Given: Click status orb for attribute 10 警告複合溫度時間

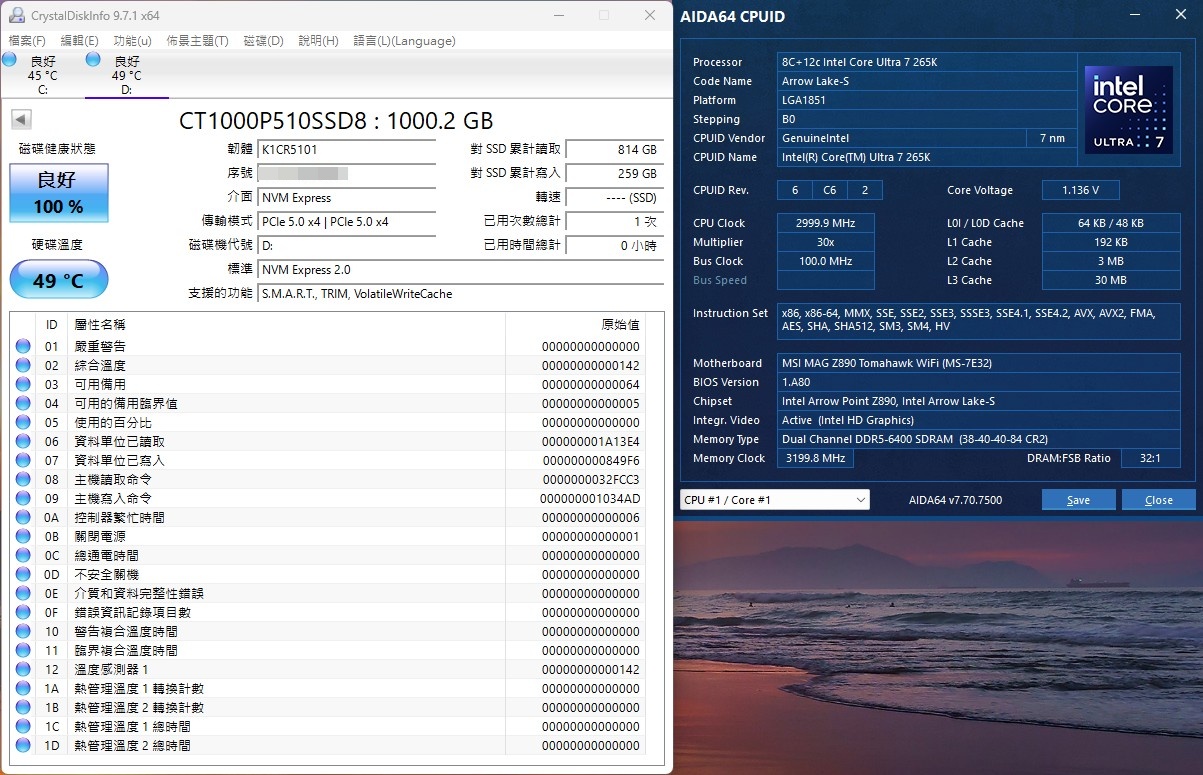Looking at the screenshot, I should tap(23, 631).
